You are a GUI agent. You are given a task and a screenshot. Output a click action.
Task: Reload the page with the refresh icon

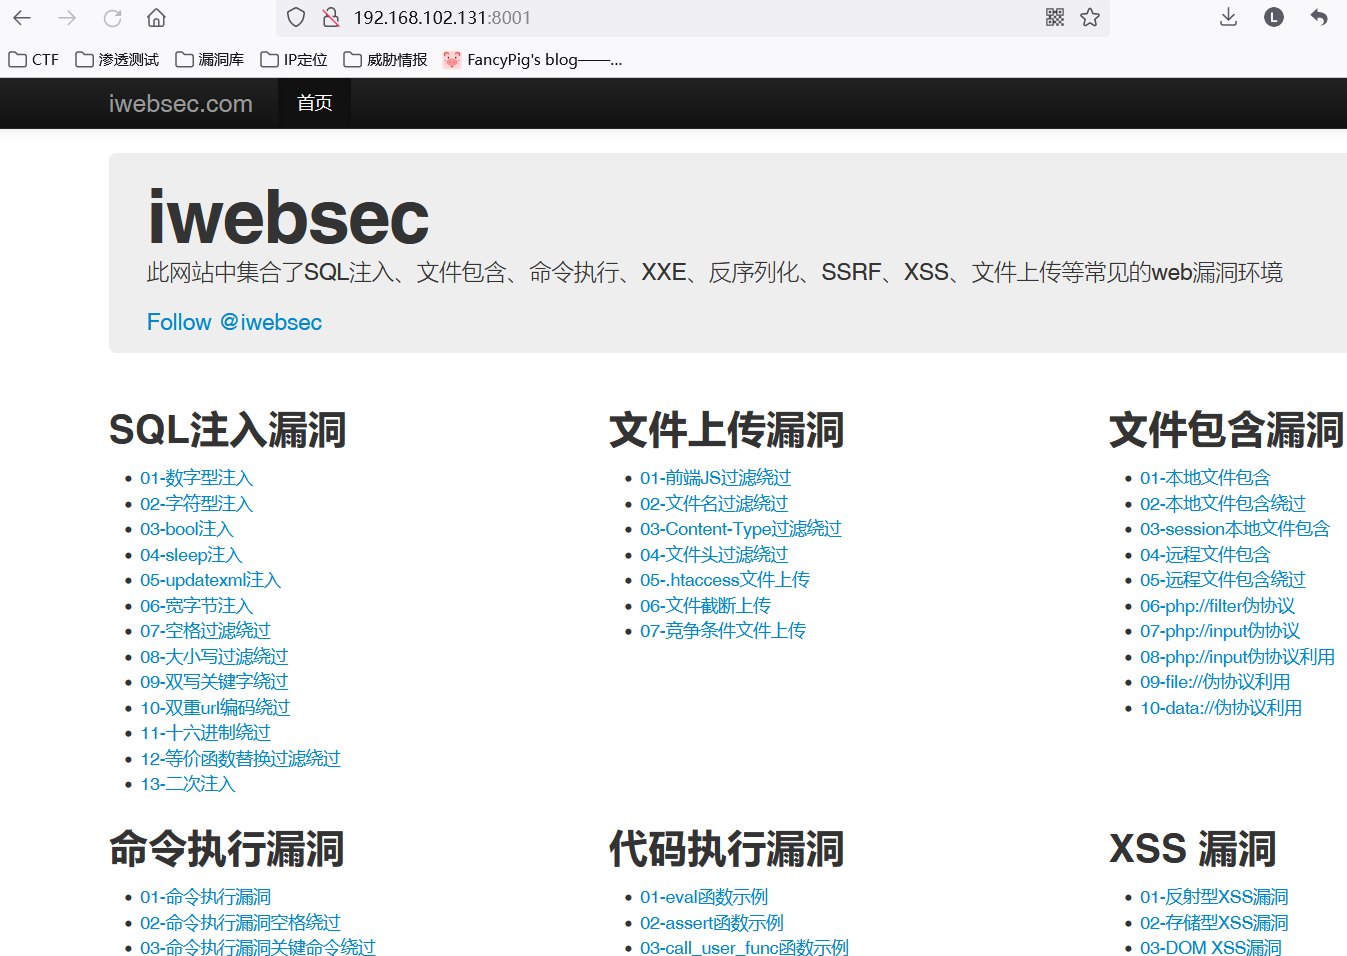point(111,17)
